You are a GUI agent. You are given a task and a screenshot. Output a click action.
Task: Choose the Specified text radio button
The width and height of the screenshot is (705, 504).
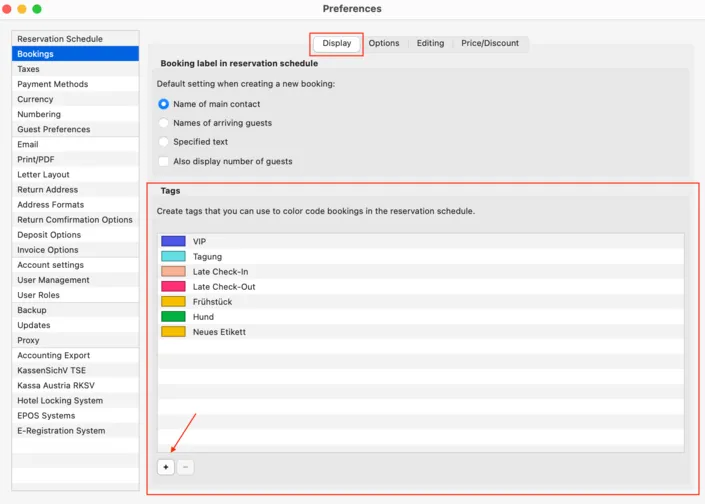(x=164, y=142)
